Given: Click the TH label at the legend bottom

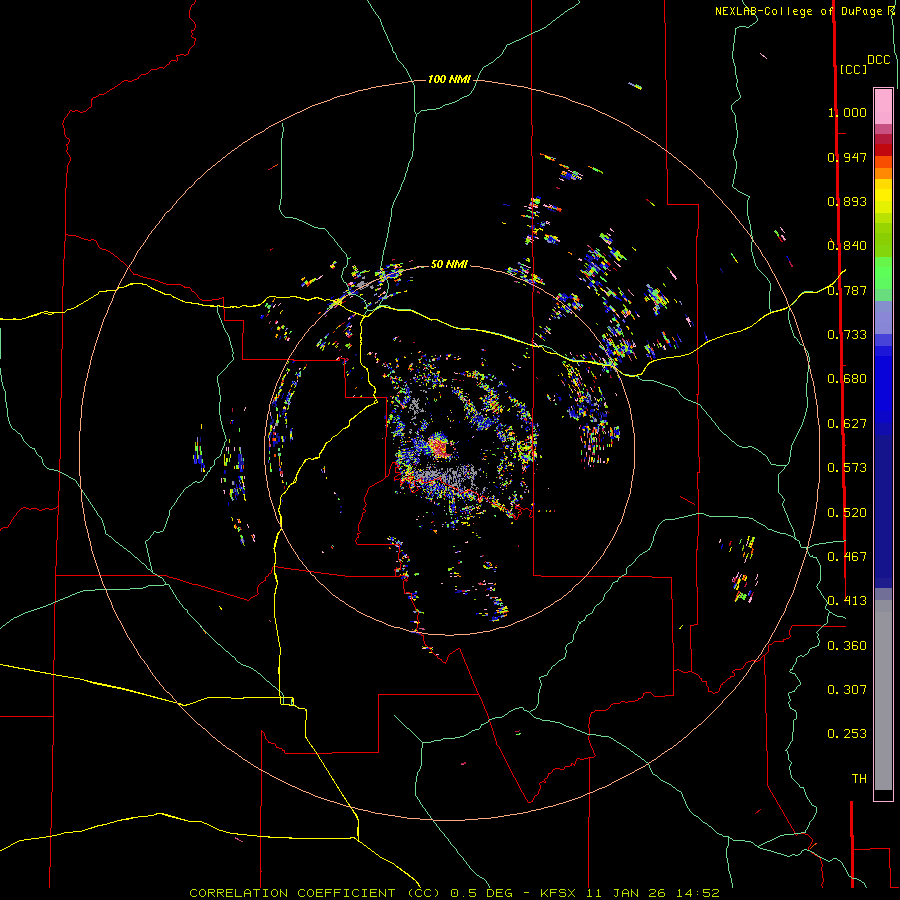Looking at the screenshot, I should [859, 779].
